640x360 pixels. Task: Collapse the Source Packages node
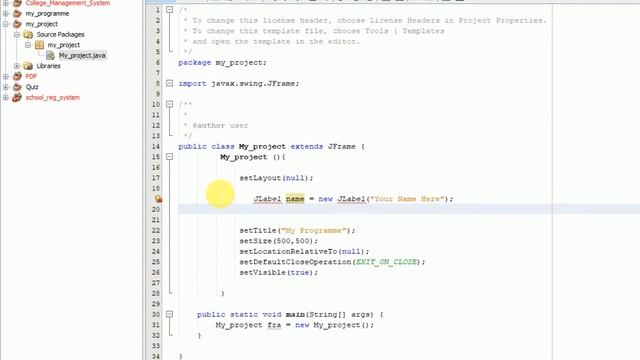tap(17, 35)
